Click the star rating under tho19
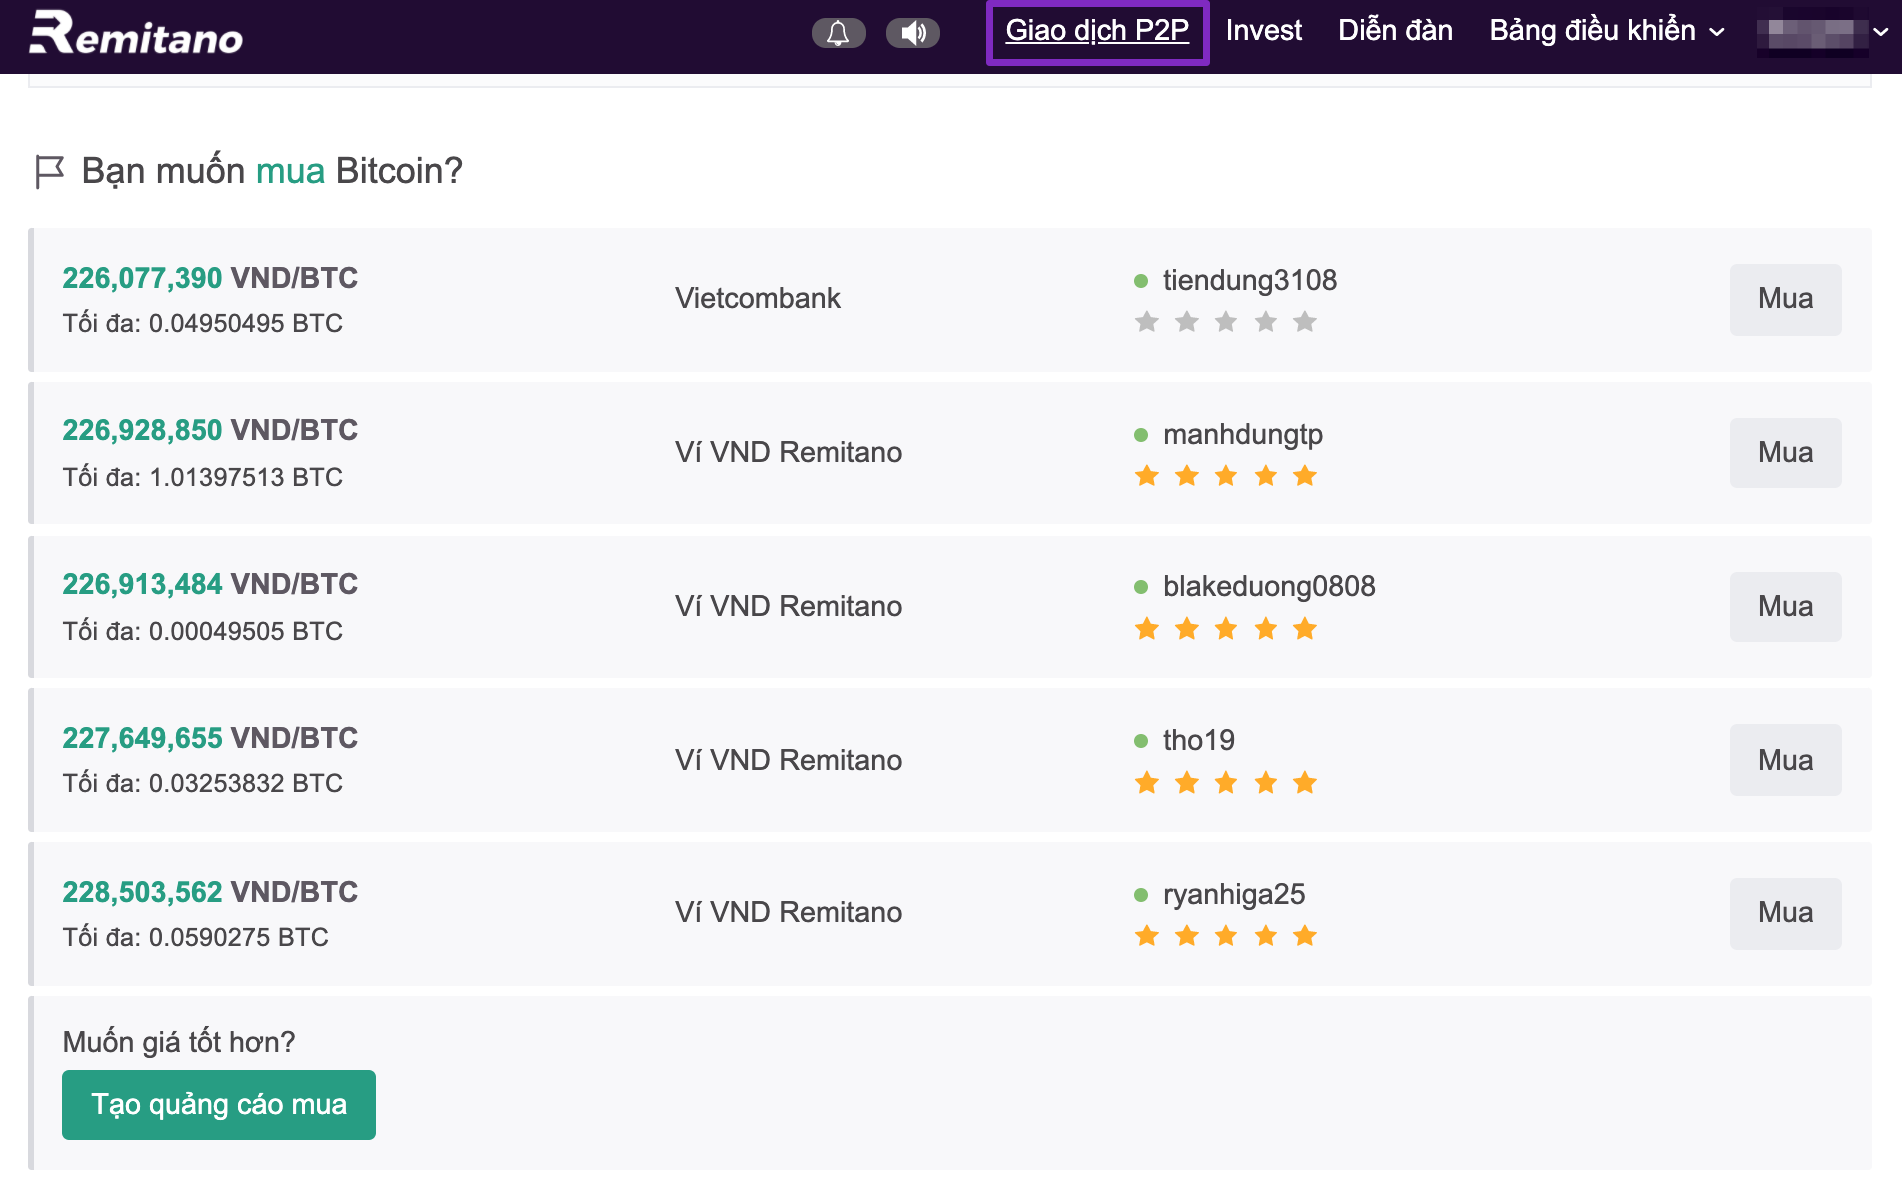Screen dimensions: 1902x1186 coord(1225,783)
